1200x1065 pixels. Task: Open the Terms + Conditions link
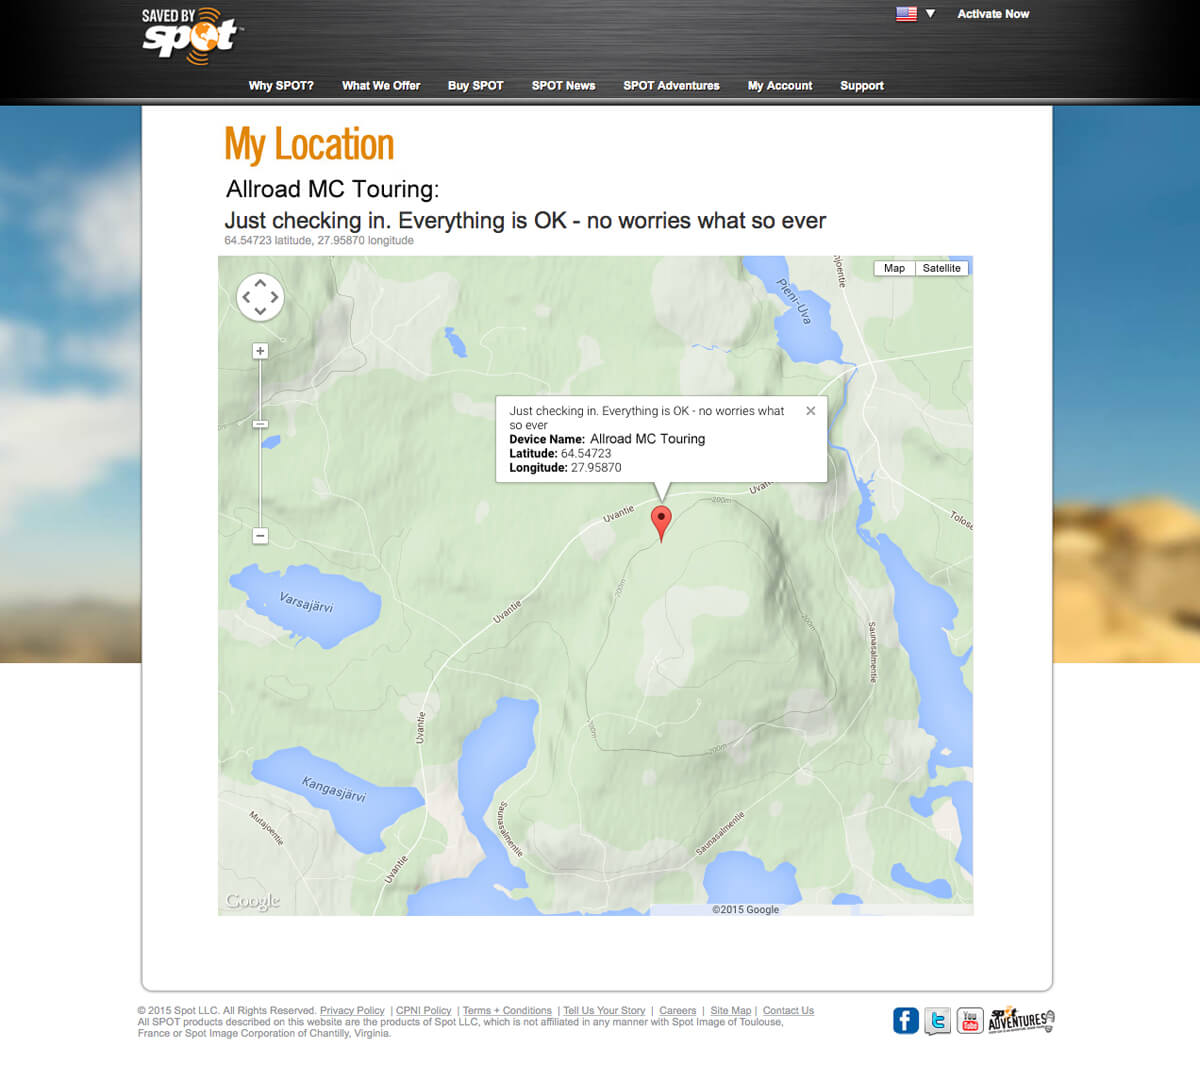click(x=507, y=1011)
